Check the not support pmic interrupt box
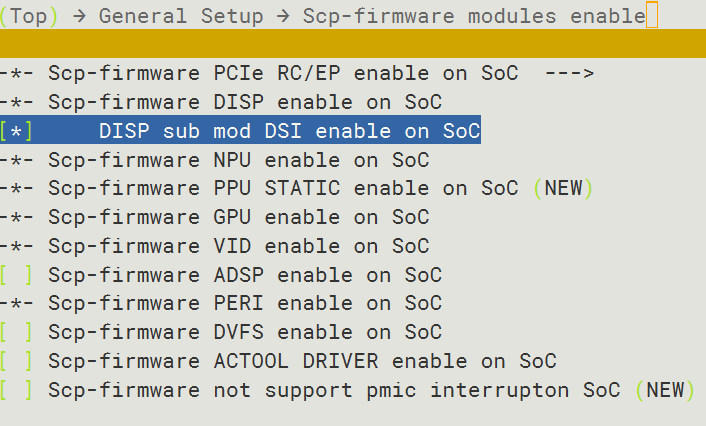 coord(16,390)
